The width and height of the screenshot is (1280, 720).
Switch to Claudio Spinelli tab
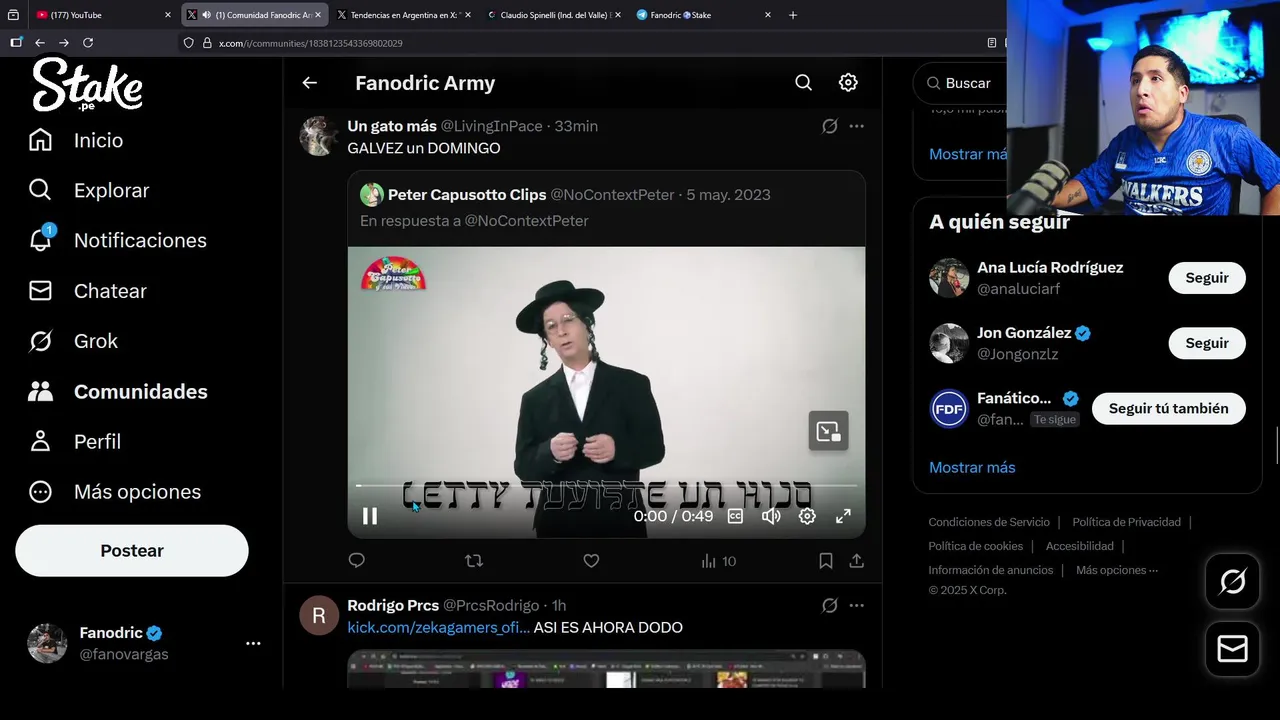553,15
